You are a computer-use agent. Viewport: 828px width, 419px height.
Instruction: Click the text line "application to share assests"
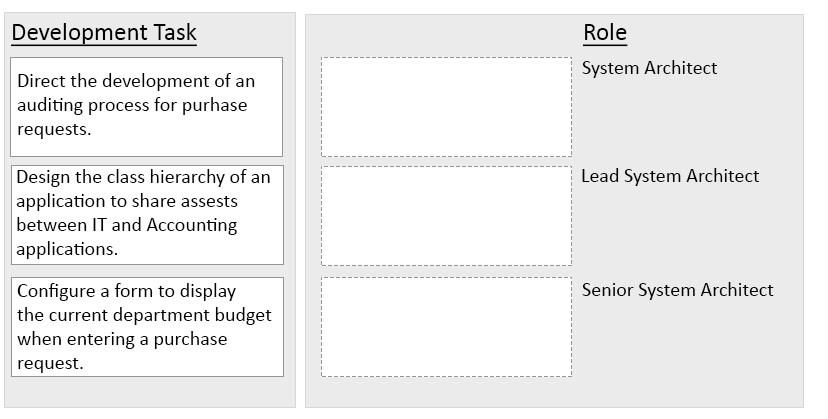click(127, 201)
